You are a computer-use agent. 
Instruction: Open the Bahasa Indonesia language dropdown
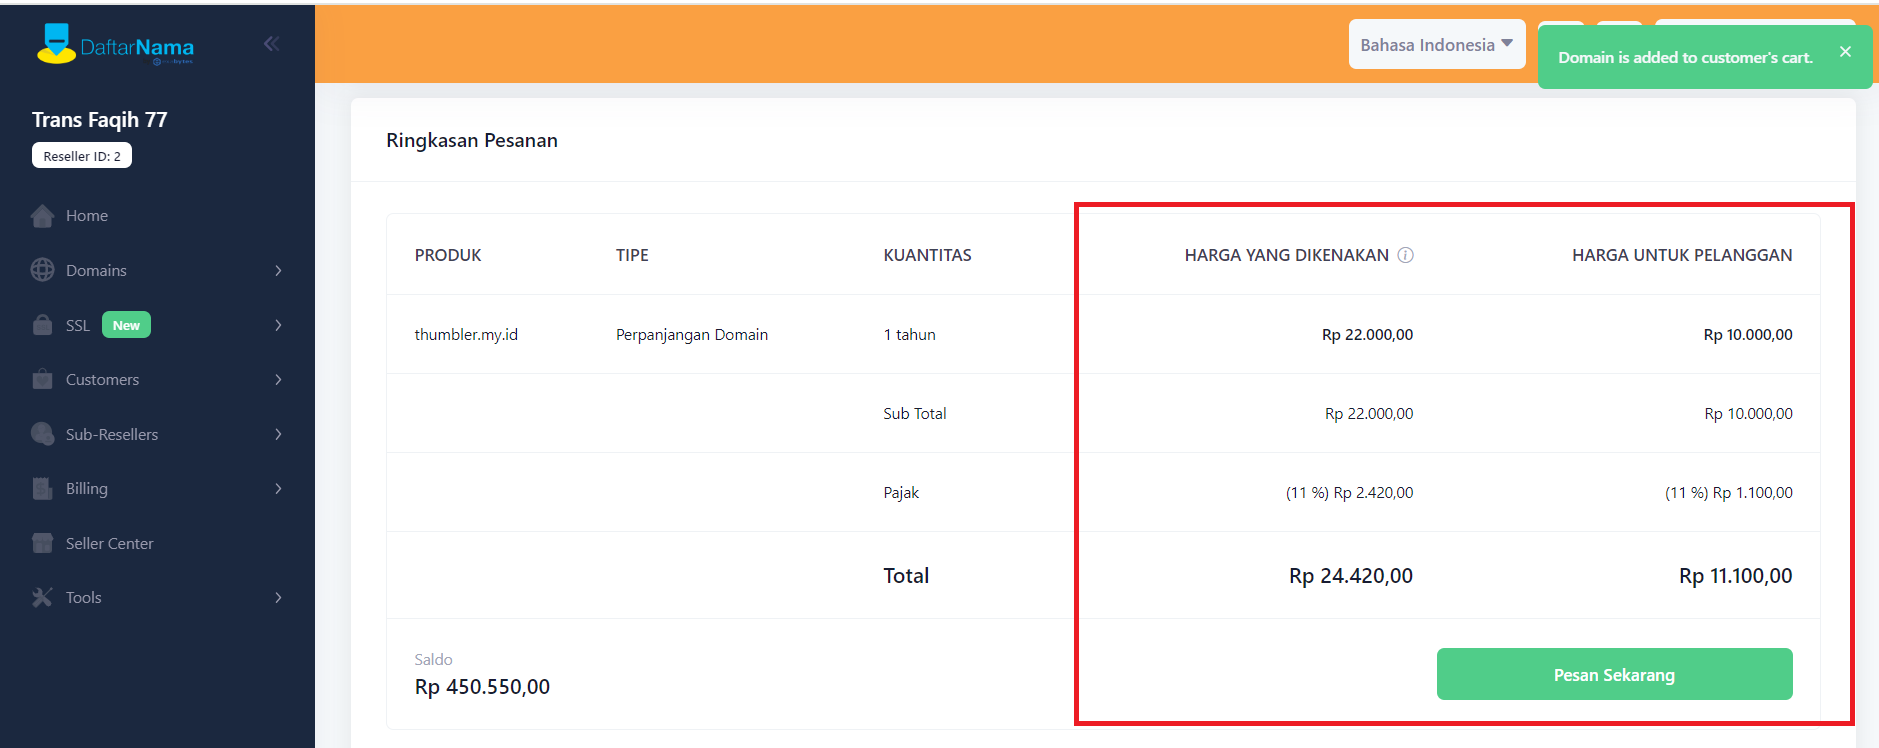click(1436, 45)
